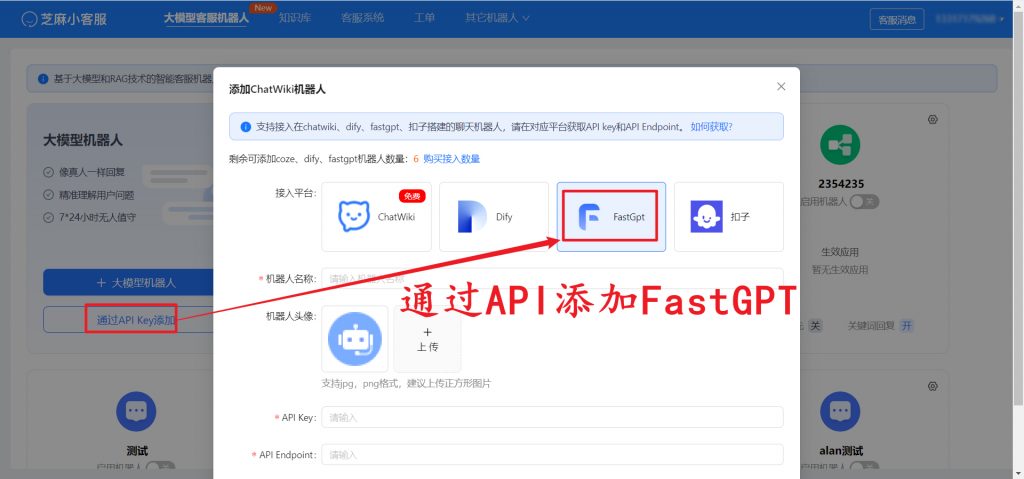Open the 工单 tab
The image size is (1024, 479).
click(424, 18)
